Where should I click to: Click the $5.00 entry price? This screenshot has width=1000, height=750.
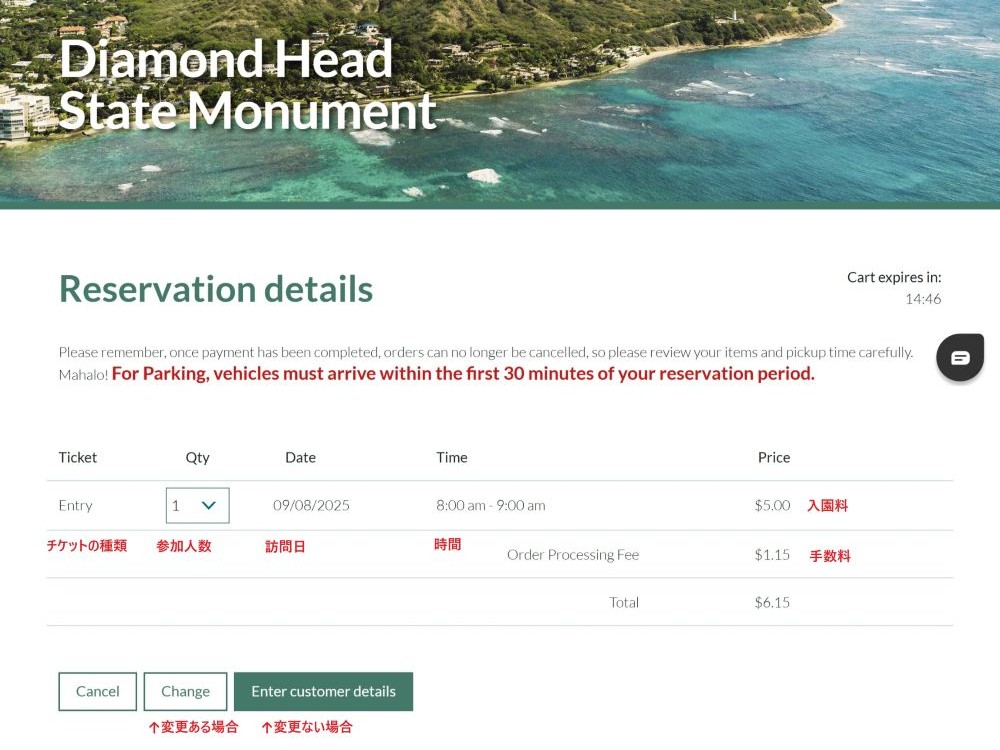click(x=772, y=506)
